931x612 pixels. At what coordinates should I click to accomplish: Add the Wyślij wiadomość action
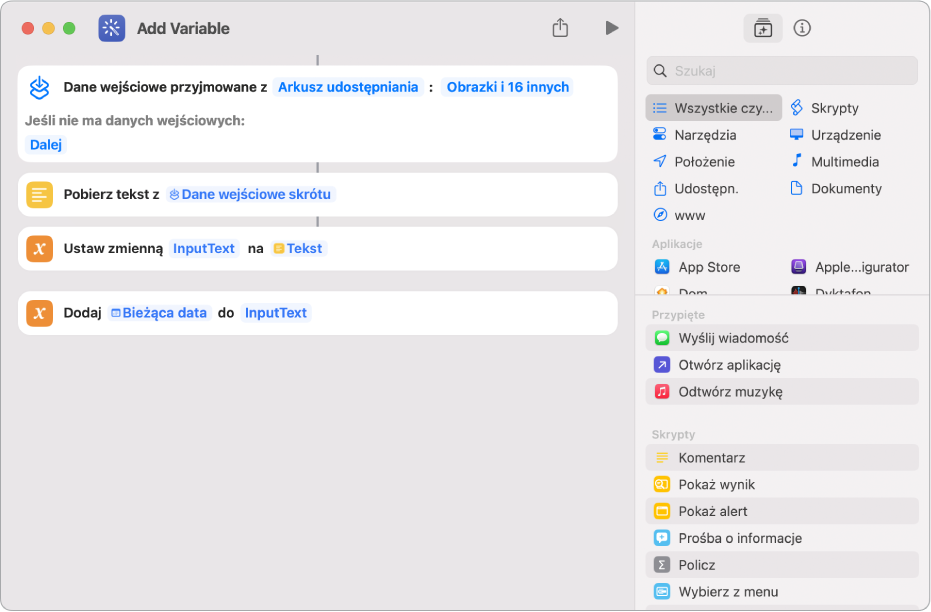pos(732,338)
